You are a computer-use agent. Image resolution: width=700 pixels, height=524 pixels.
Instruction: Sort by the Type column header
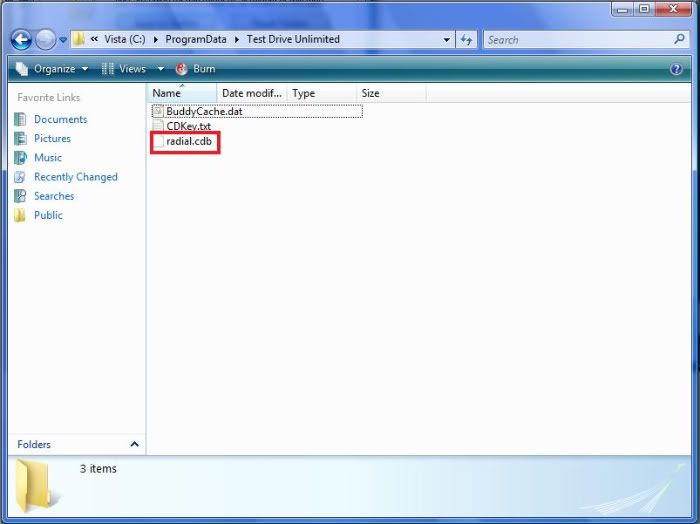(x=321, y=93)
